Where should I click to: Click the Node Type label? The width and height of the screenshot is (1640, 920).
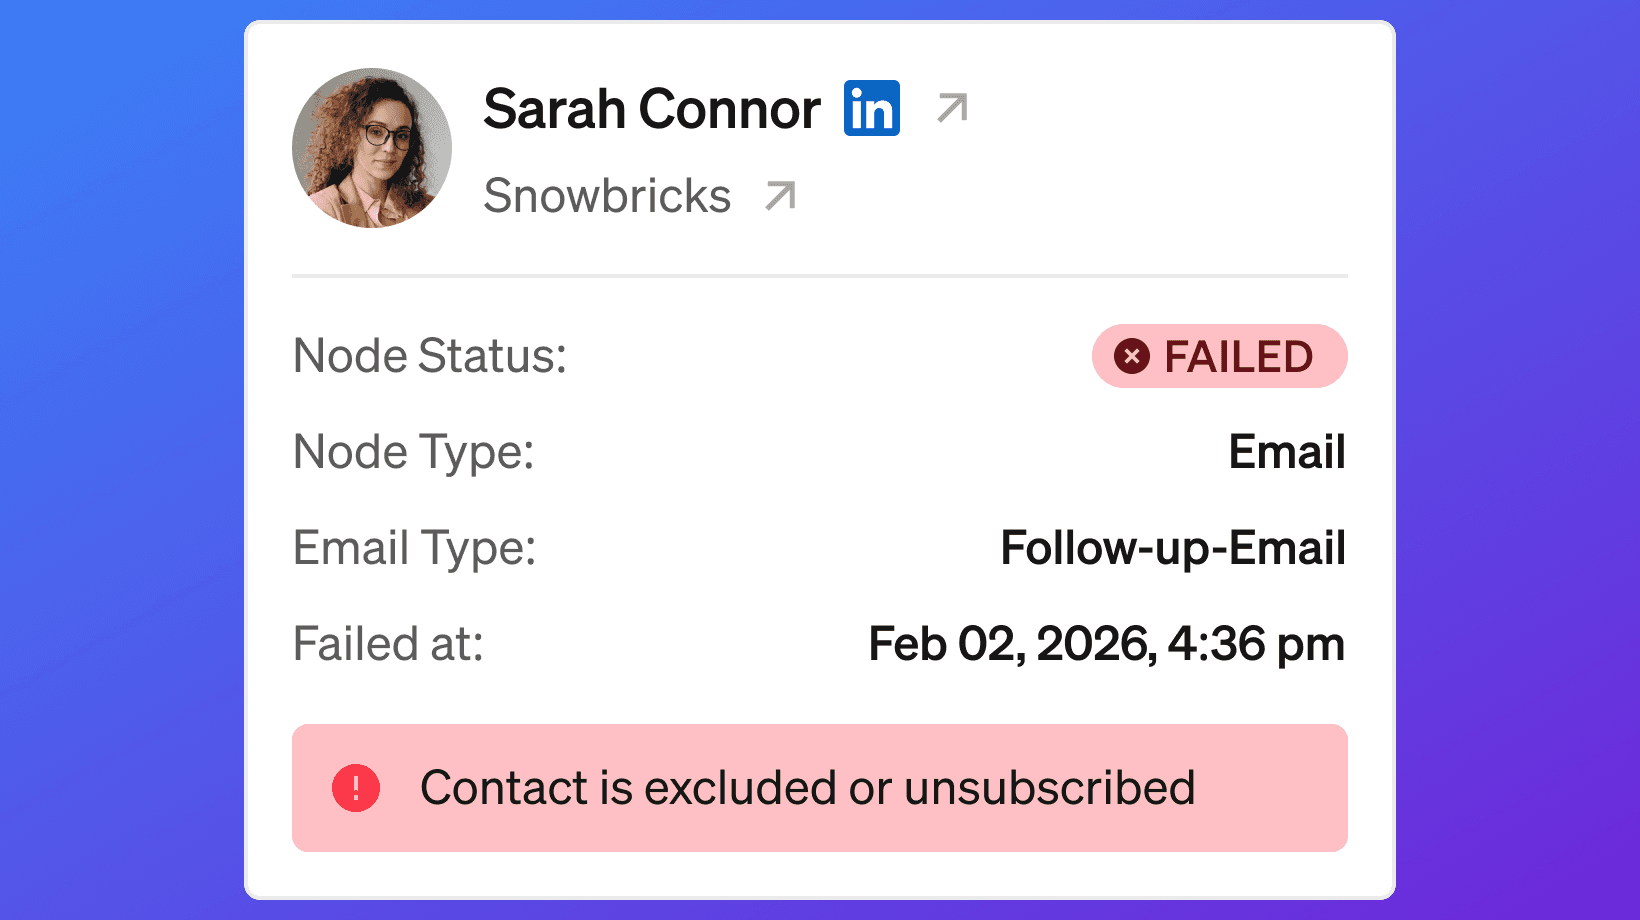[414, 452]
